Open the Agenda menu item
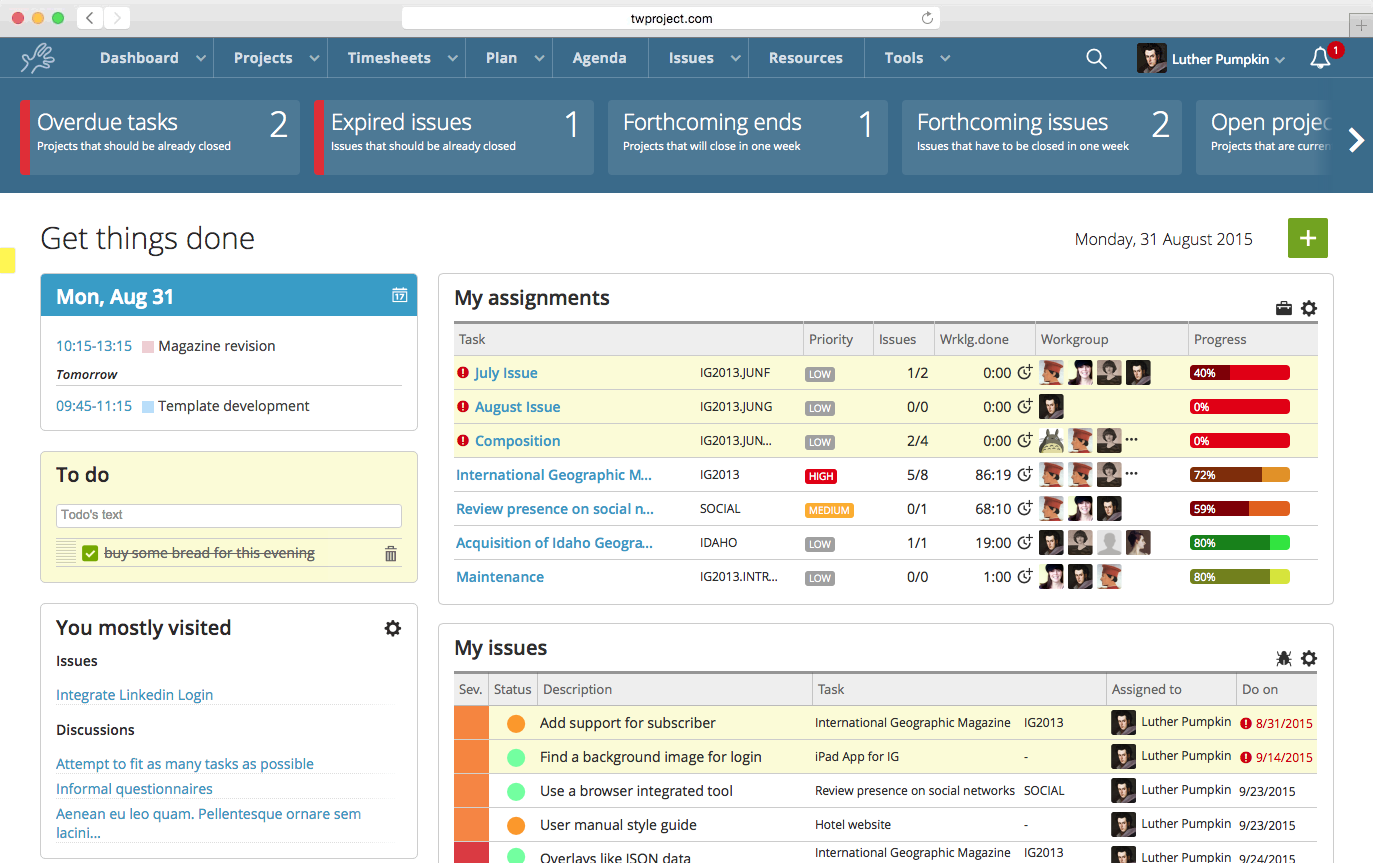Screen dimensions: 1373x863 click(599, 58)
